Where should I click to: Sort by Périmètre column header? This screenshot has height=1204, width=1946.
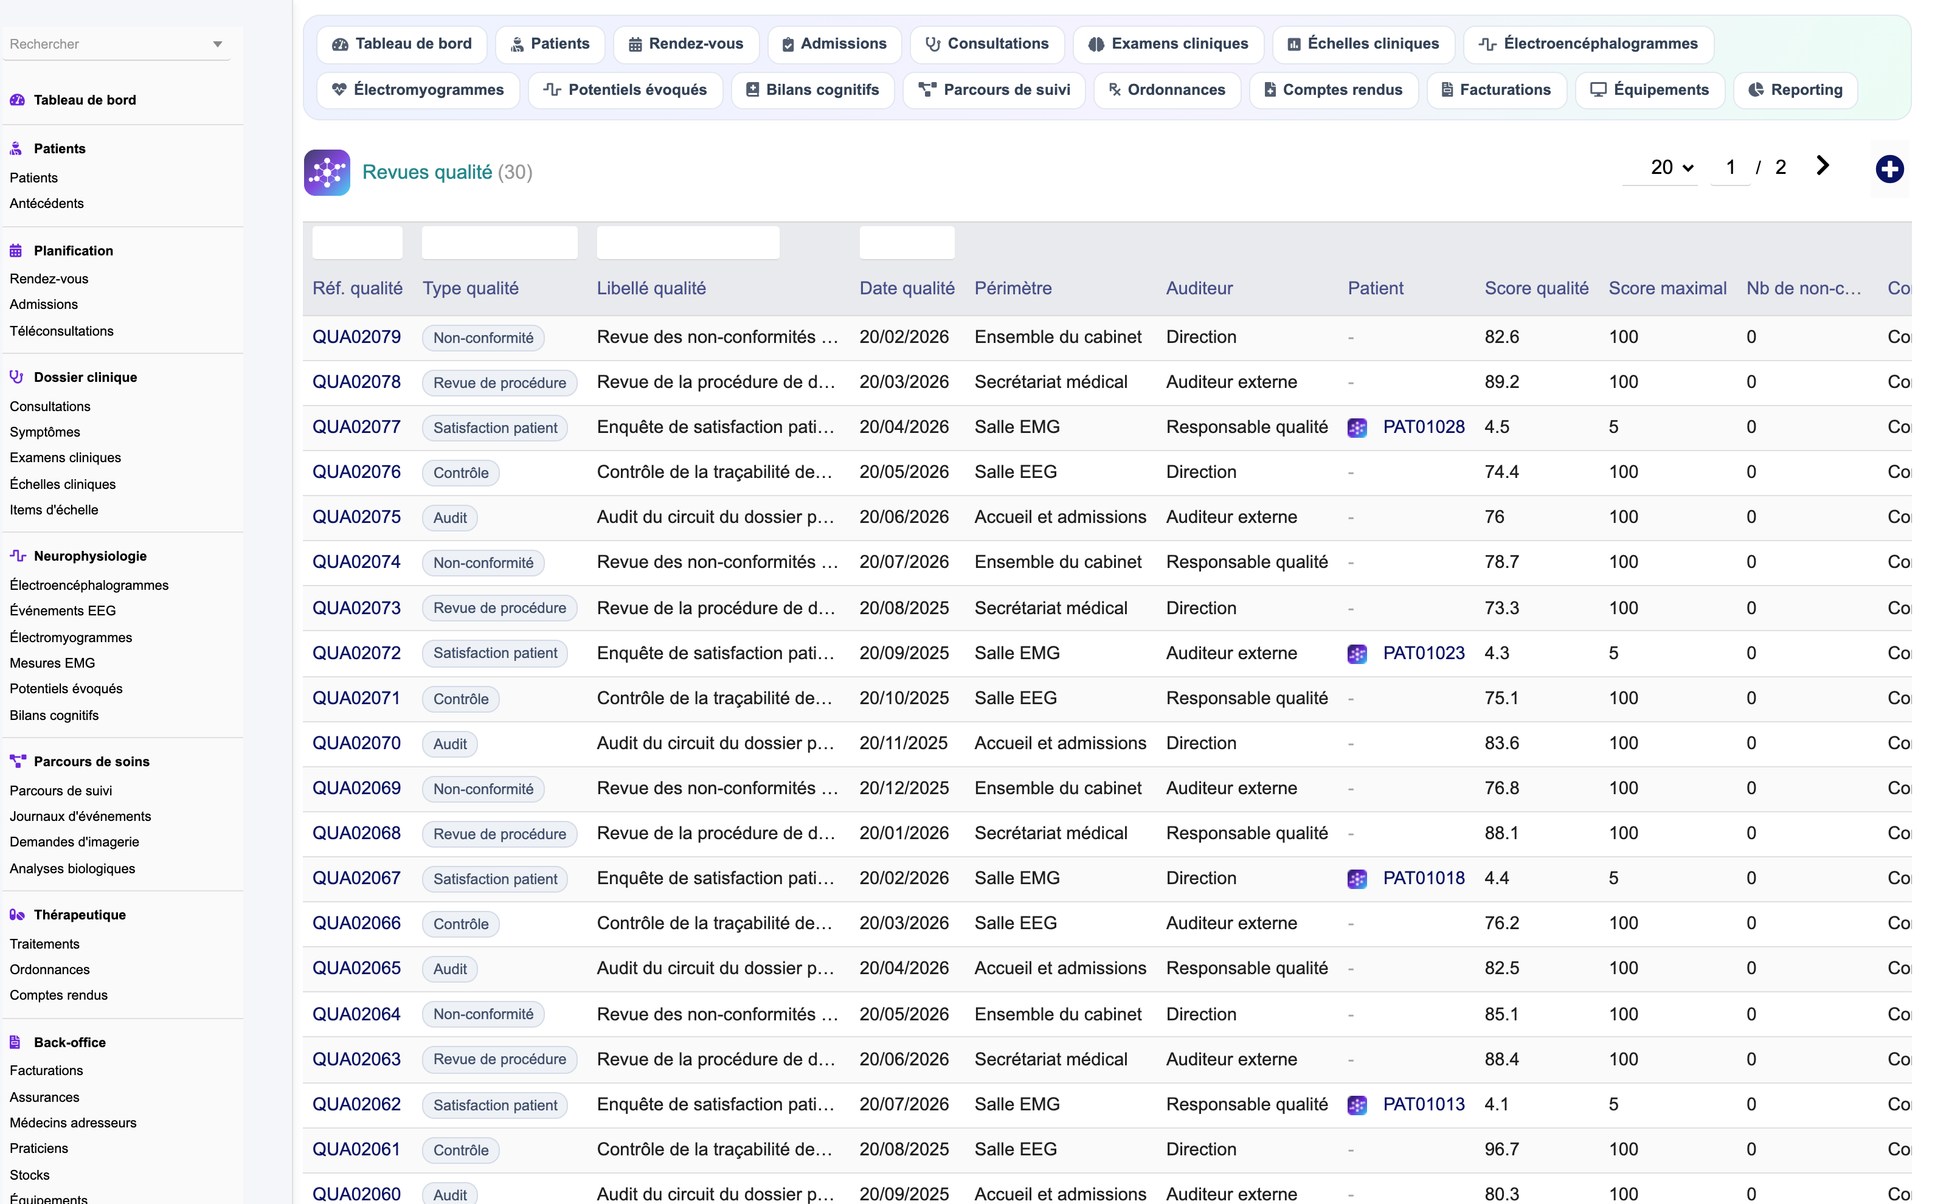coord(1013,288)
